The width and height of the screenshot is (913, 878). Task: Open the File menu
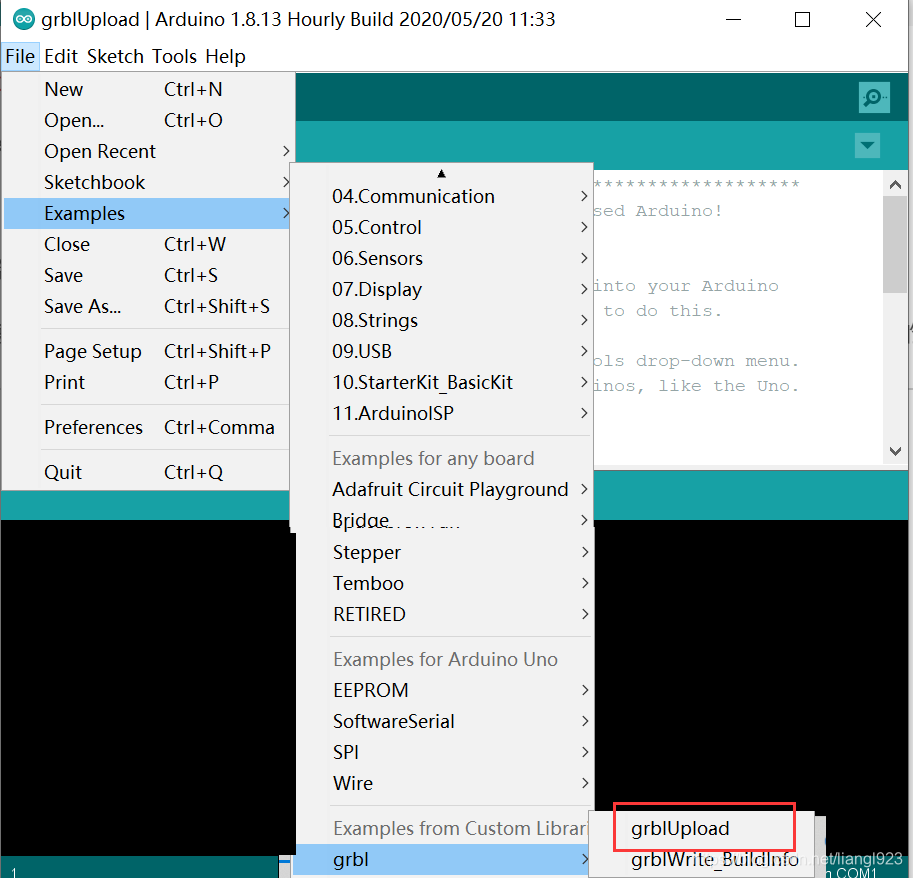click(x=20, y=56)
